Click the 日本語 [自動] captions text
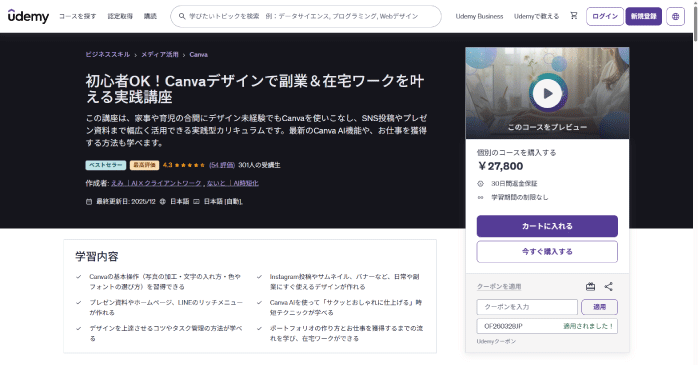 [x=223, y=202]
